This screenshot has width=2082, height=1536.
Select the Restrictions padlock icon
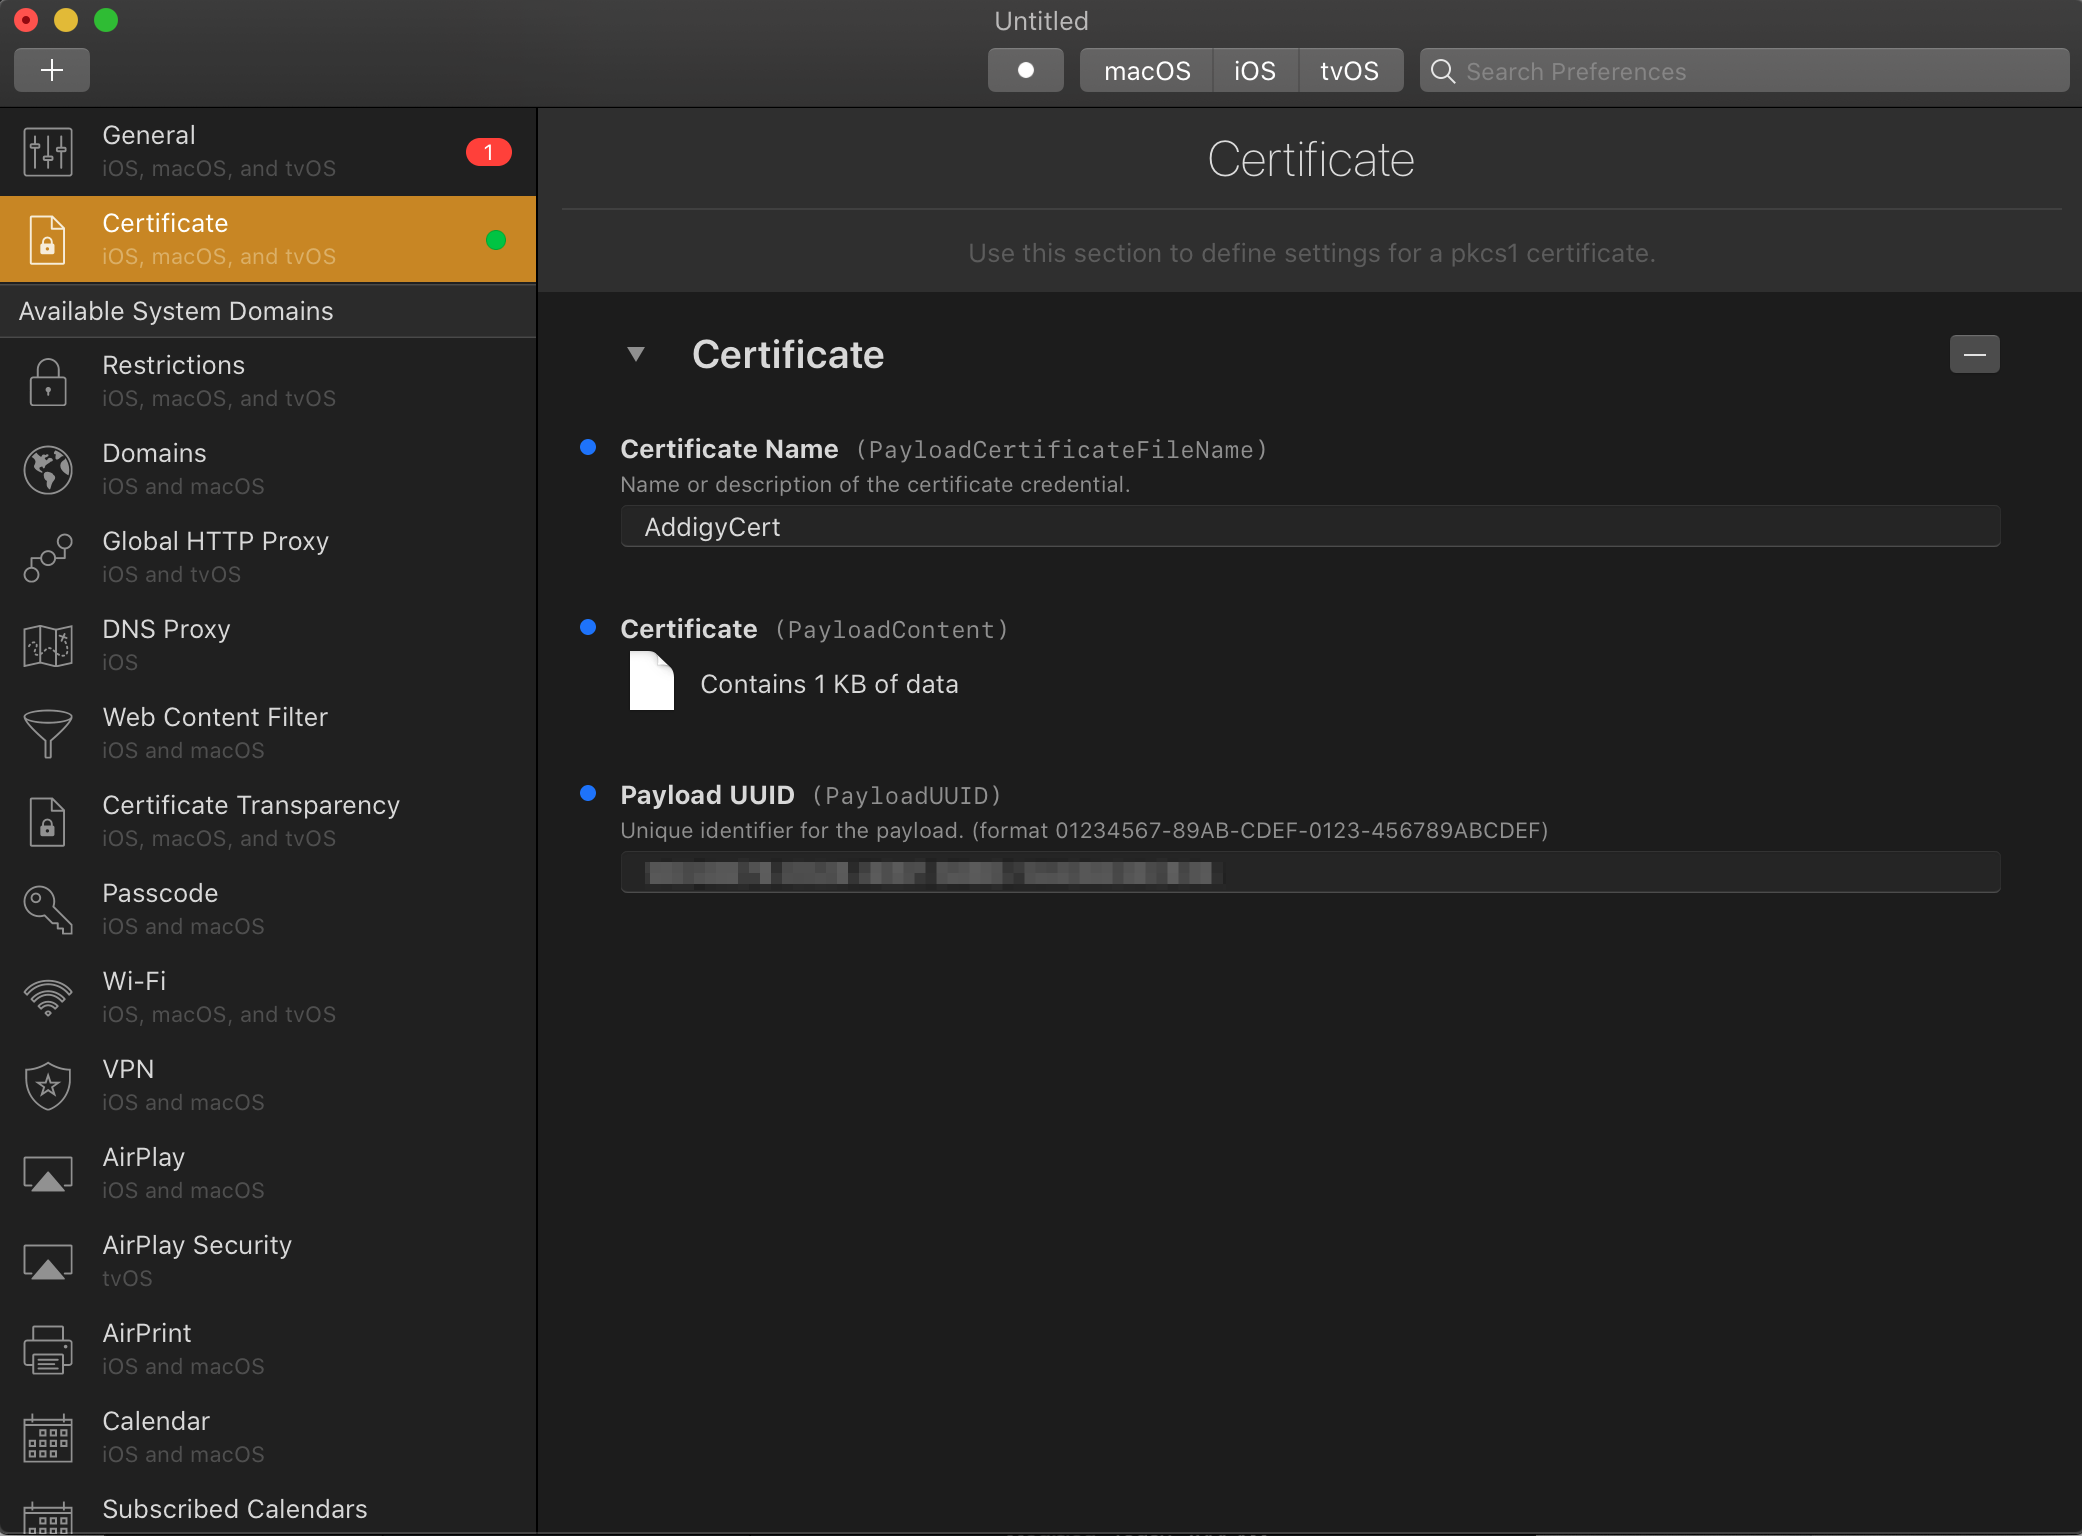pos(48,382)
